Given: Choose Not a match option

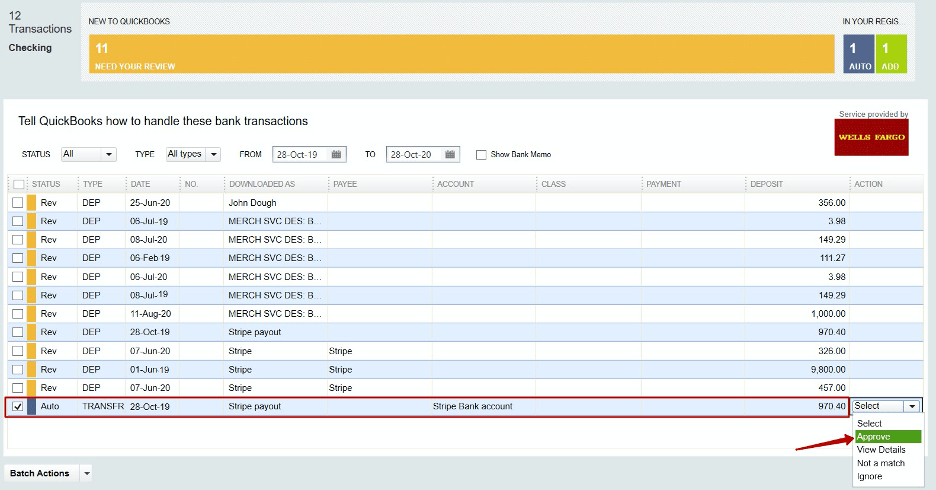Looking at the screenshot, I should [x=880, y=463].
